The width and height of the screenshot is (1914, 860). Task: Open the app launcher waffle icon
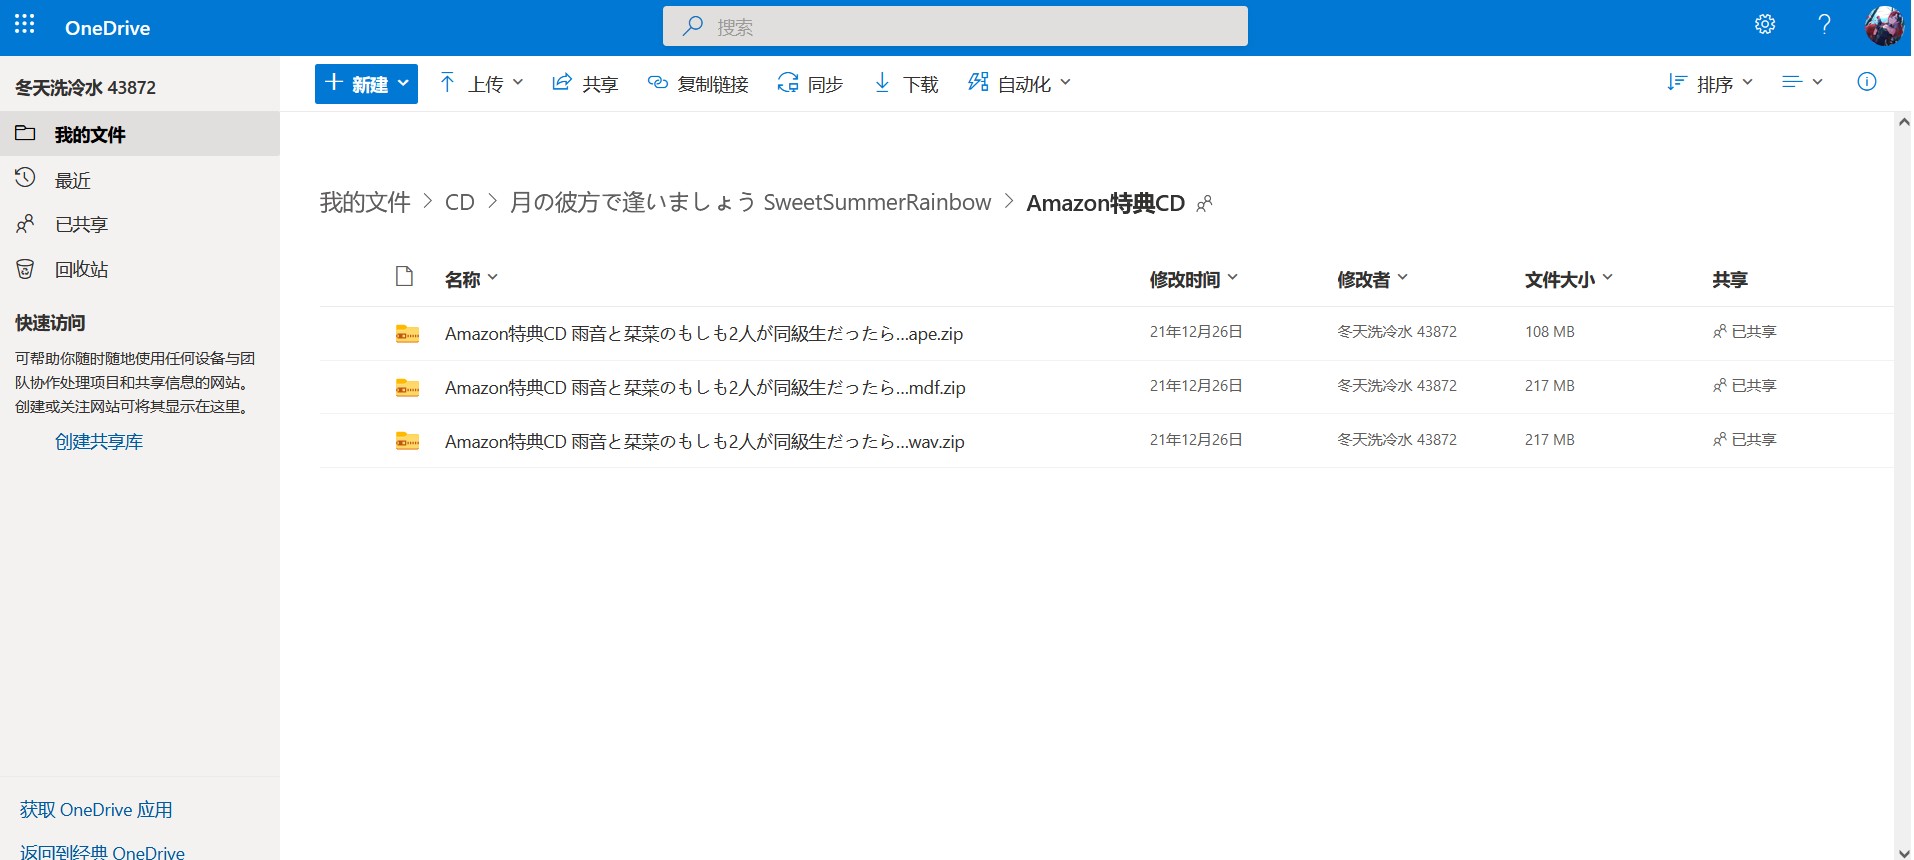coord(25,24)
